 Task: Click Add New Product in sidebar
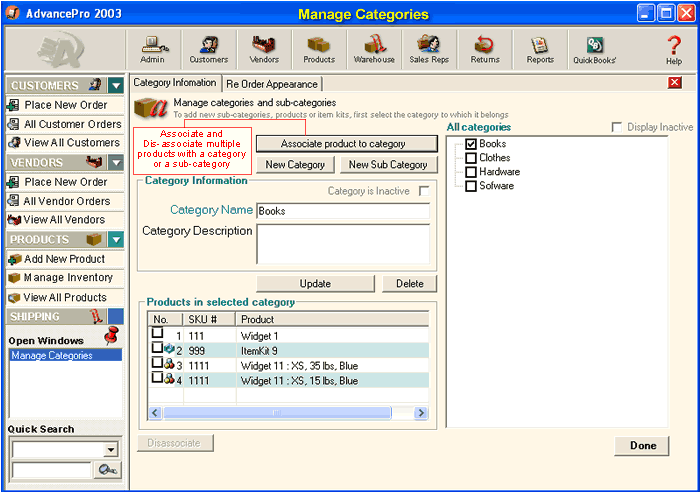pos(65,259)
